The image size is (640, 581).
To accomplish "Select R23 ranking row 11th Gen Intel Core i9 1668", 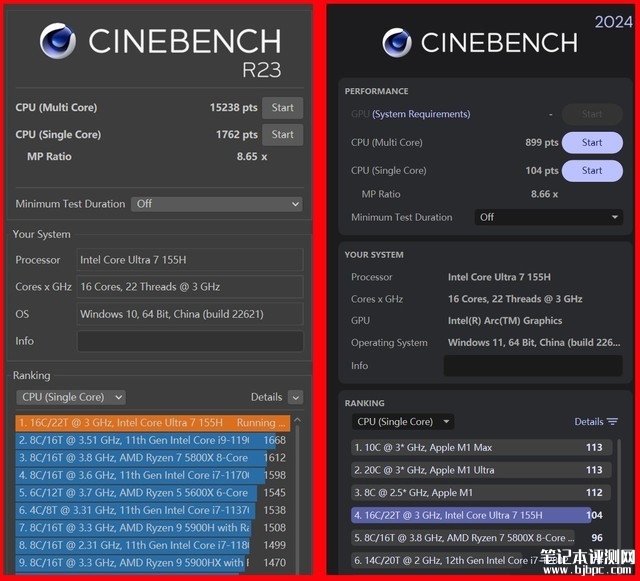I will pos(153,441).
